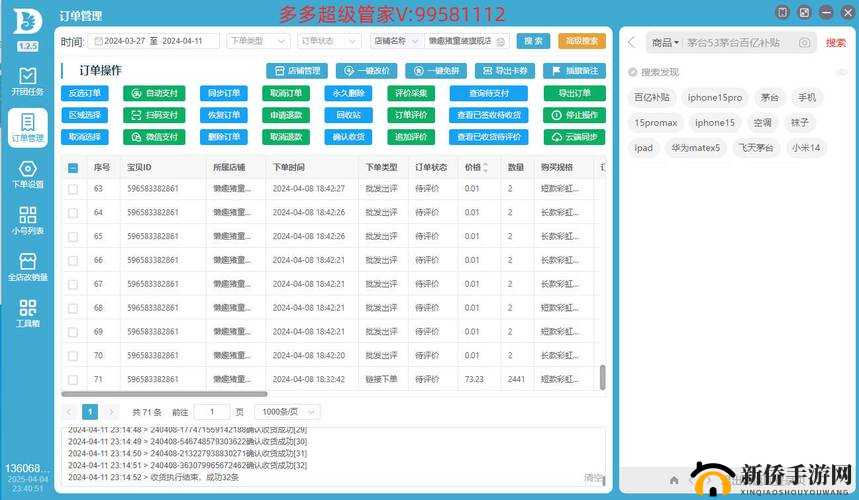The width and height of the screenshot is (859, 500).
Task: Click the home icon at the bottom of the right panel
Action: pos(674,480)
